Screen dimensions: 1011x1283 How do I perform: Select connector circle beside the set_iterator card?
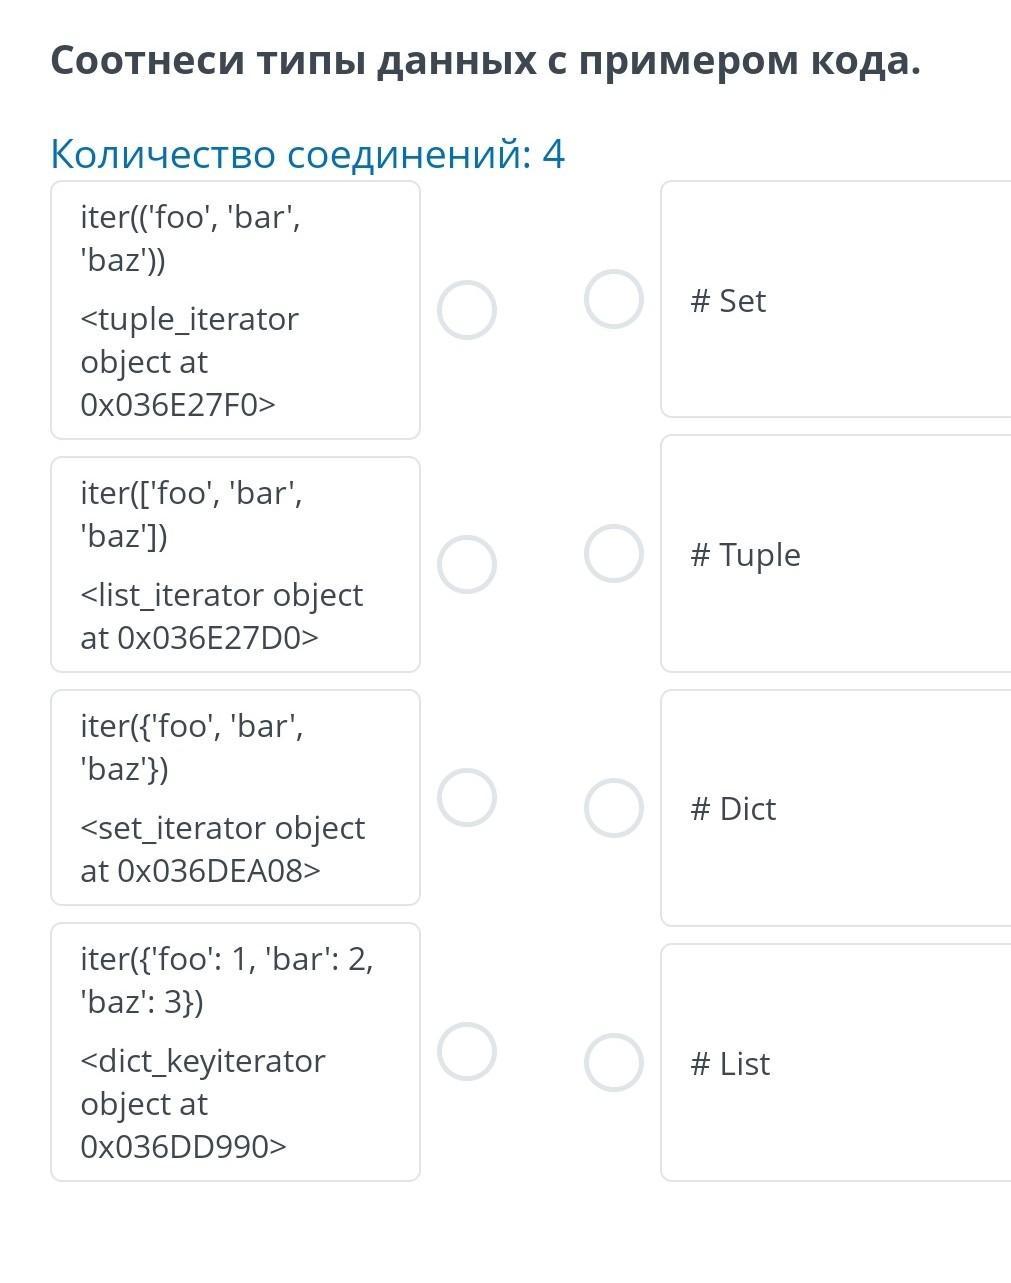click(467, 797)
